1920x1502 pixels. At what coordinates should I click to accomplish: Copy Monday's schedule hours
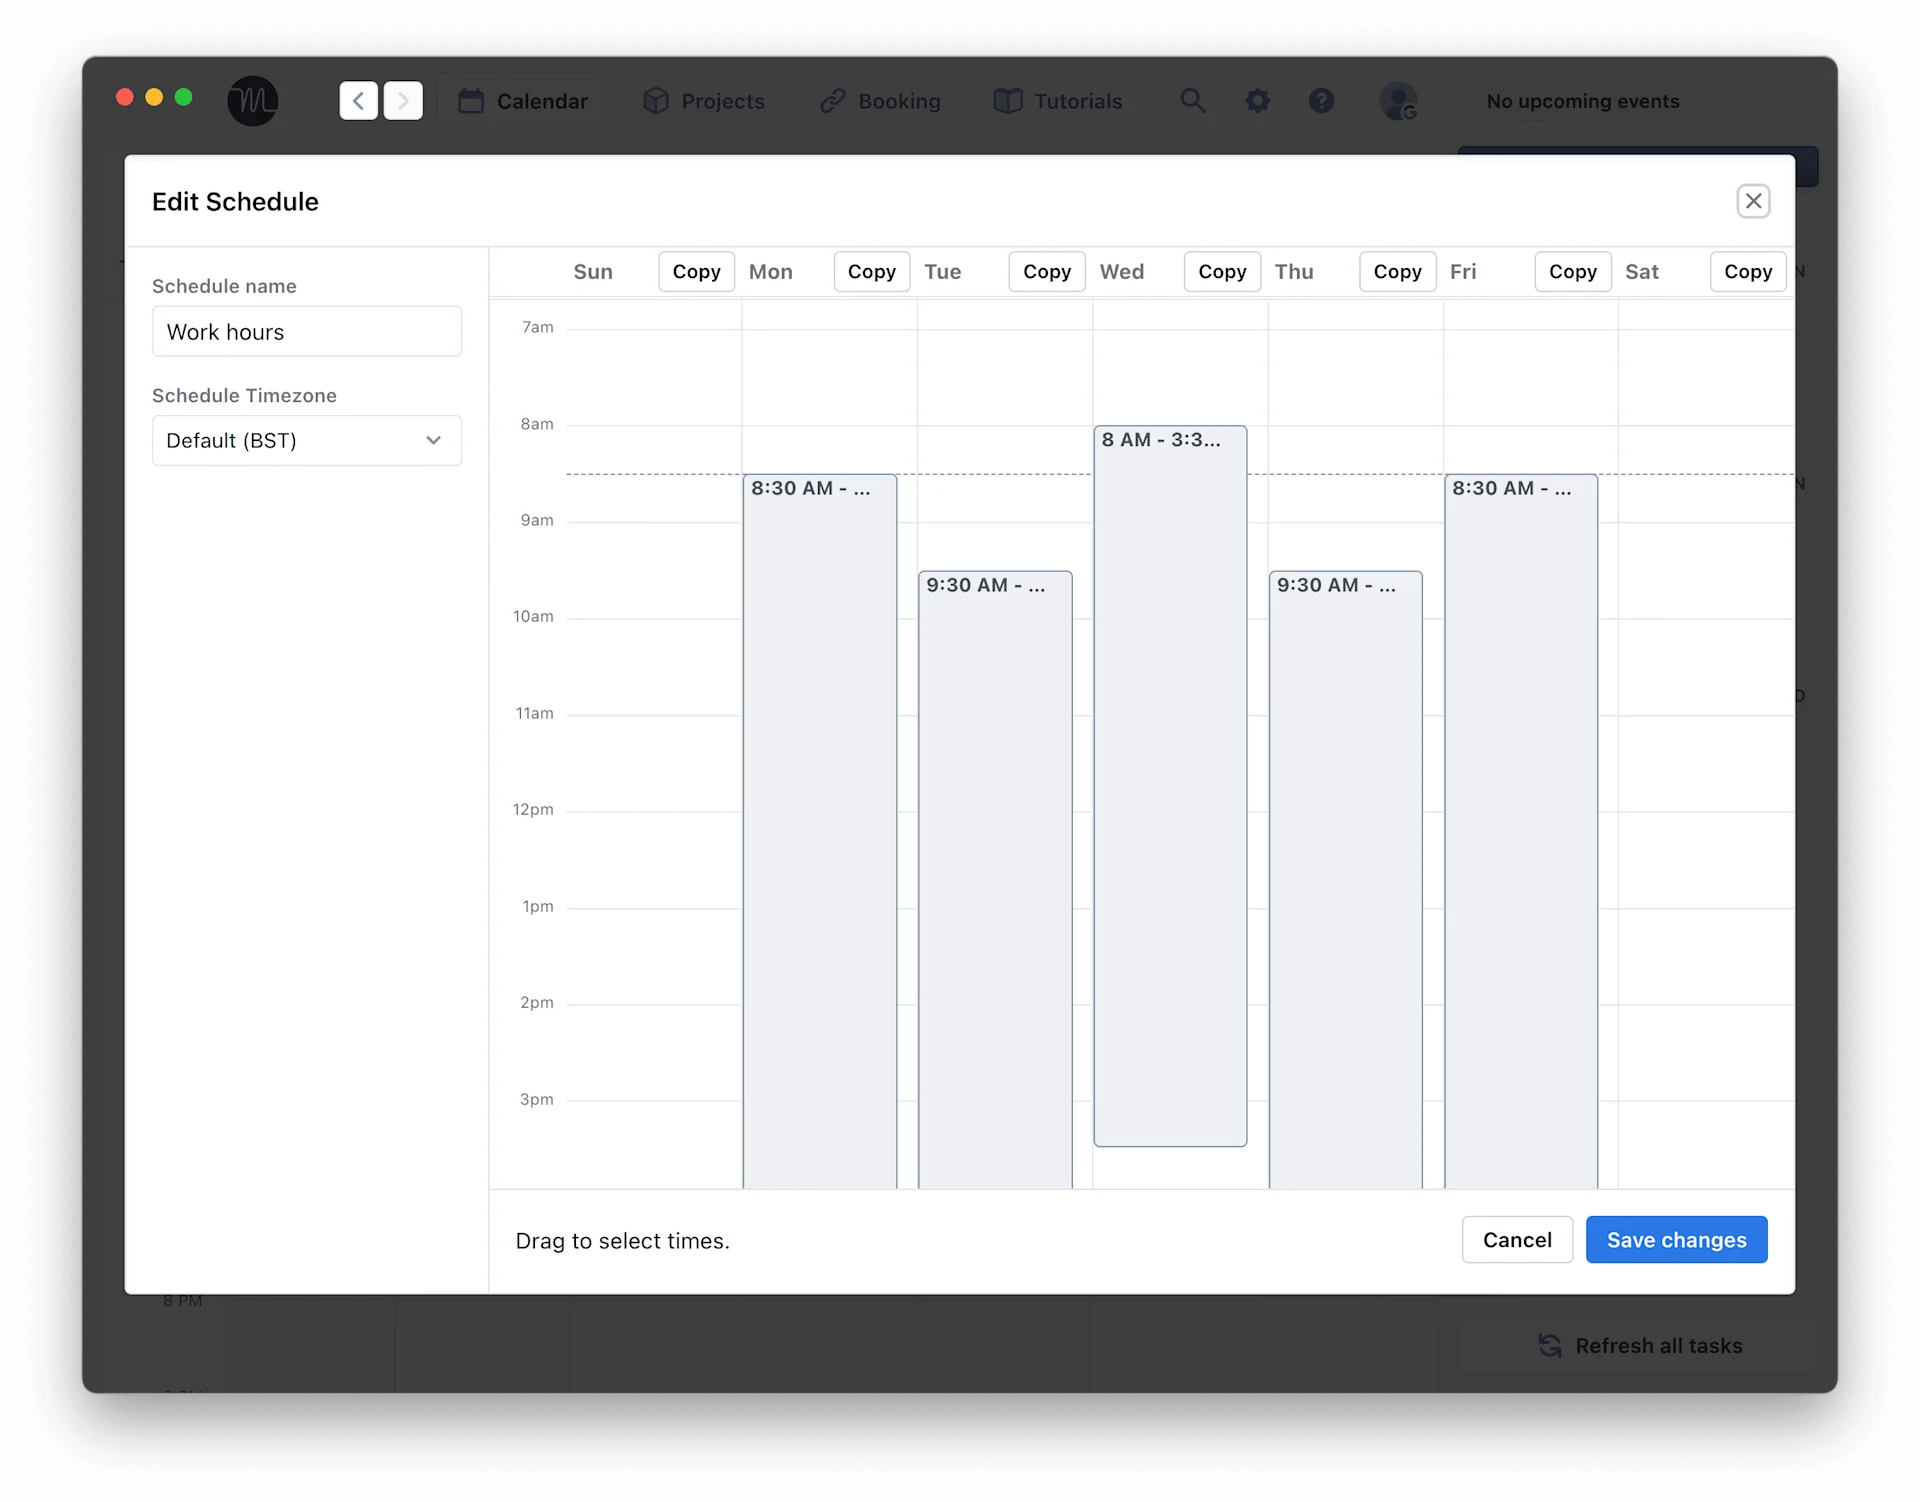tap(871, 271)
